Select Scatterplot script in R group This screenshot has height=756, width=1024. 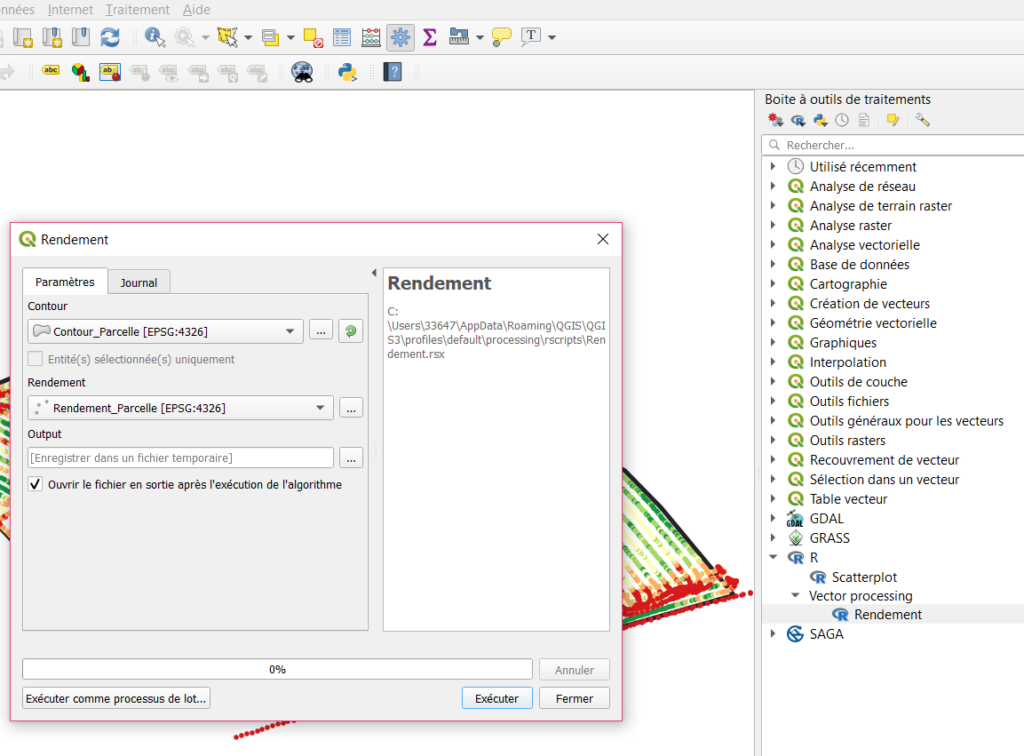[864, 577]
